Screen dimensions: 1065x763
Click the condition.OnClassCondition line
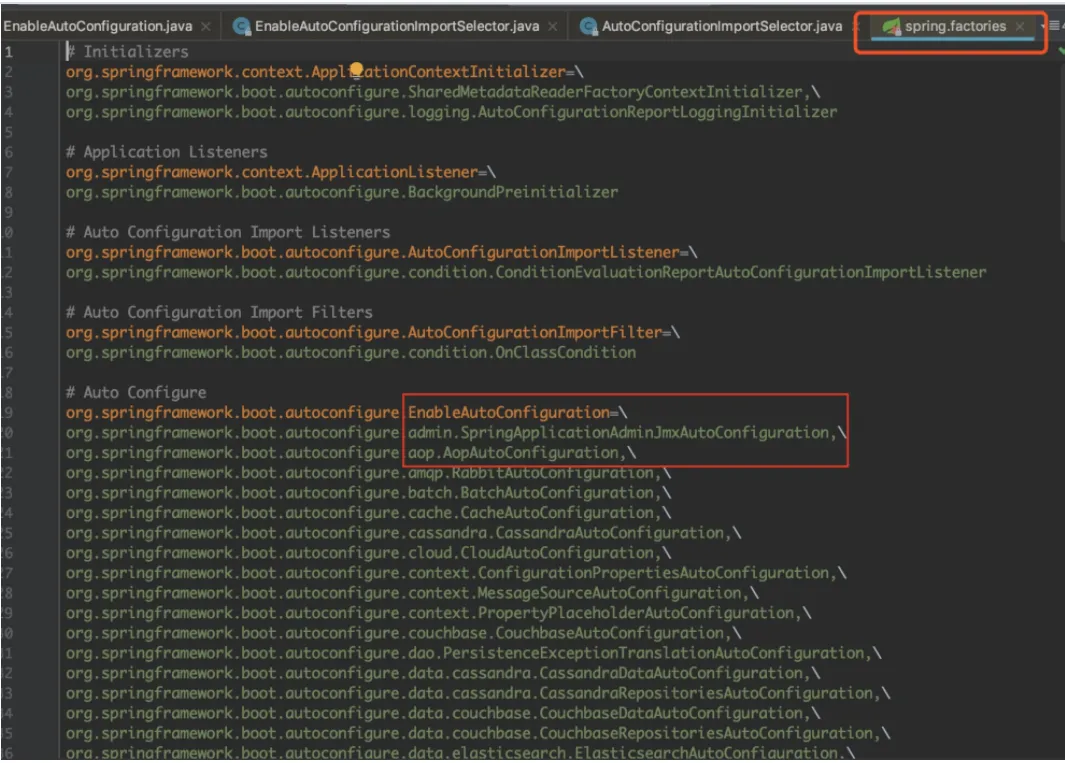click(x=350, y=353)
